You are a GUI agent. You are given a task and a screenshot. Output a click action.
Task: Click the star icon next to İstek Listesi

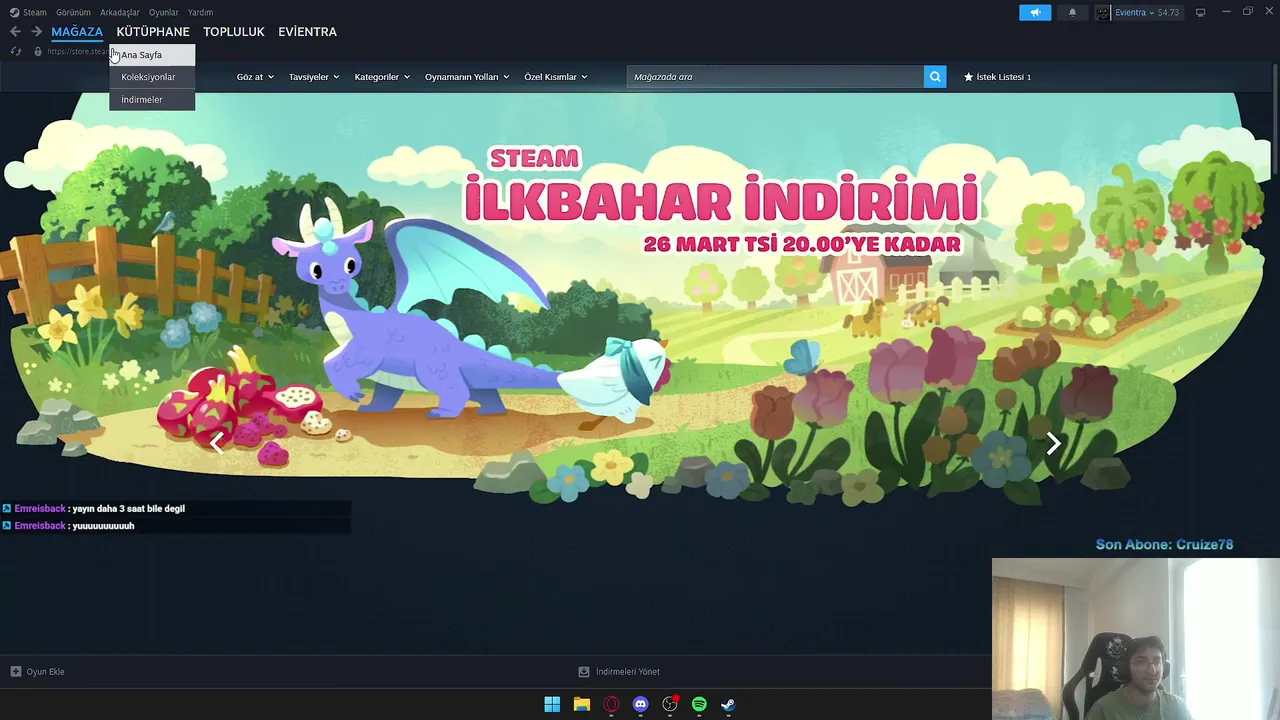pos(968,77)
